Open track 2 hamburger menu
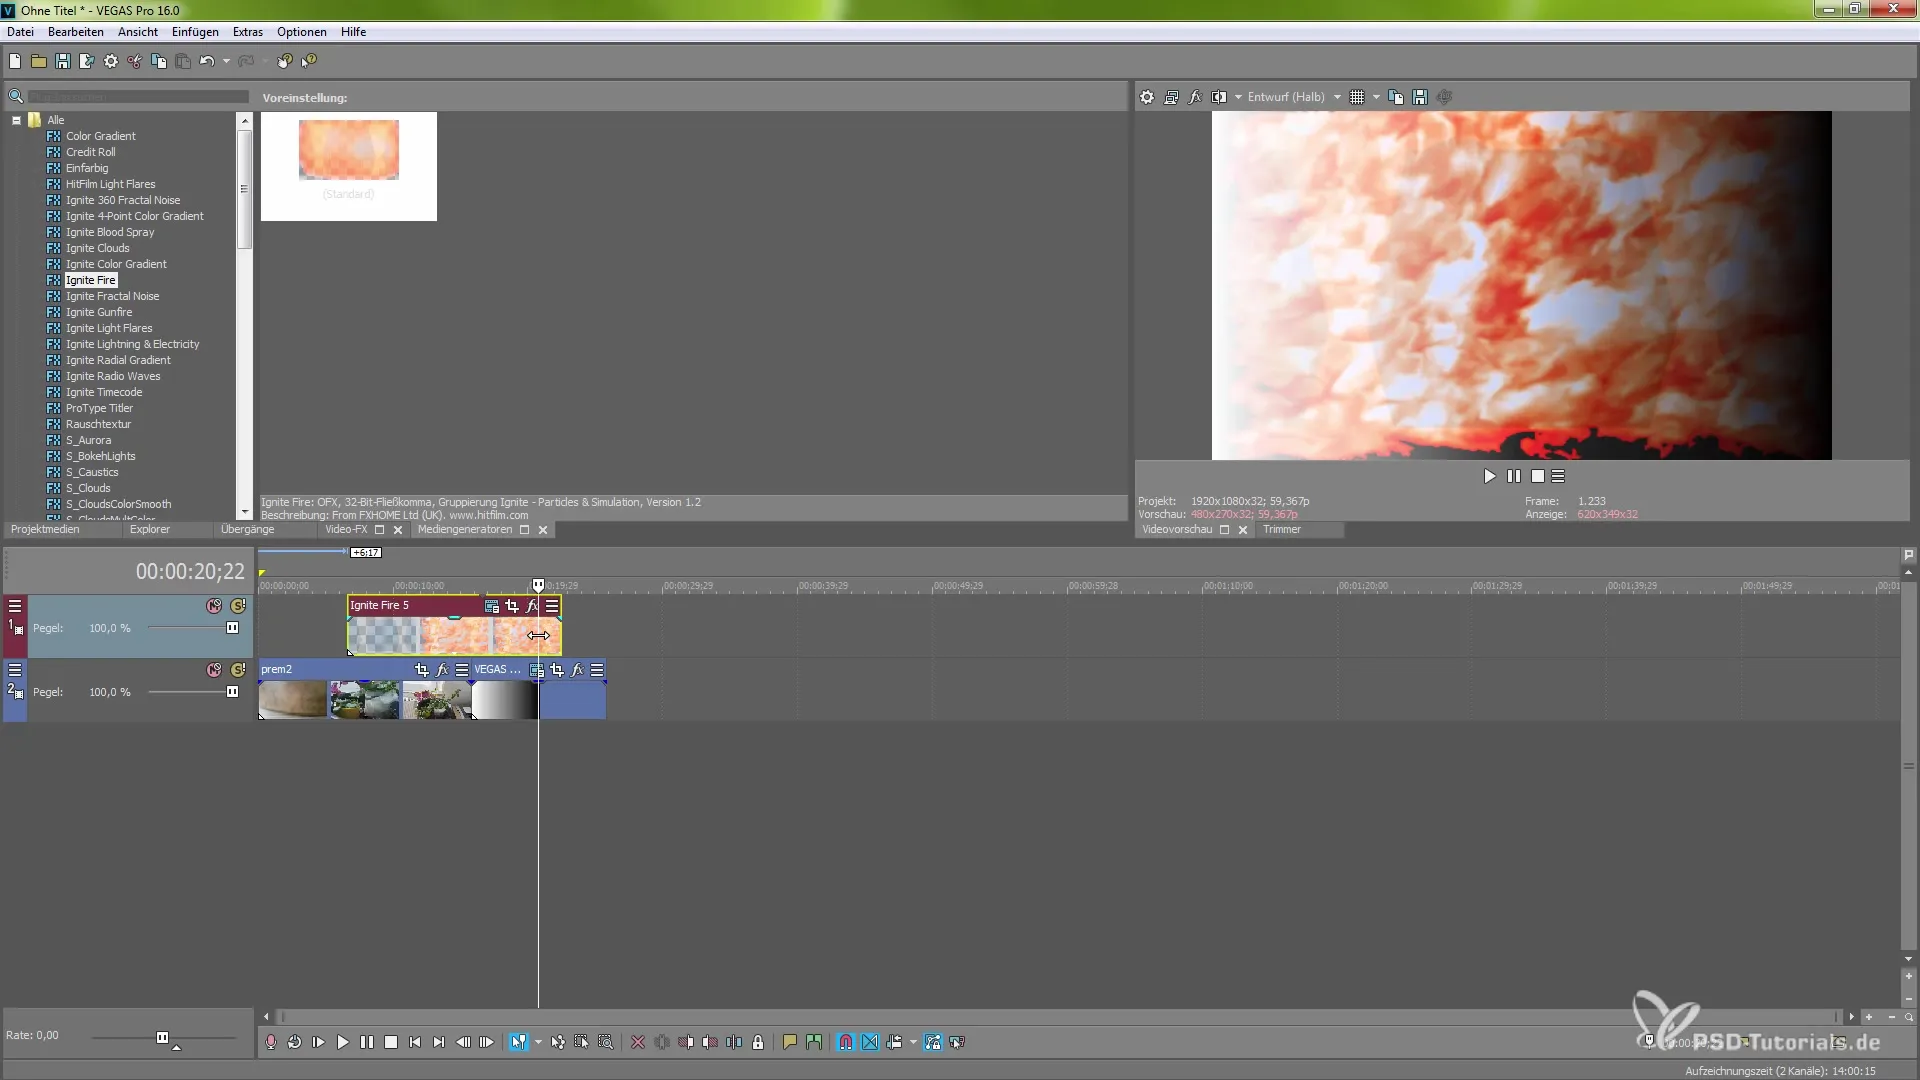 pyautogui.click(x=15, y=670)
